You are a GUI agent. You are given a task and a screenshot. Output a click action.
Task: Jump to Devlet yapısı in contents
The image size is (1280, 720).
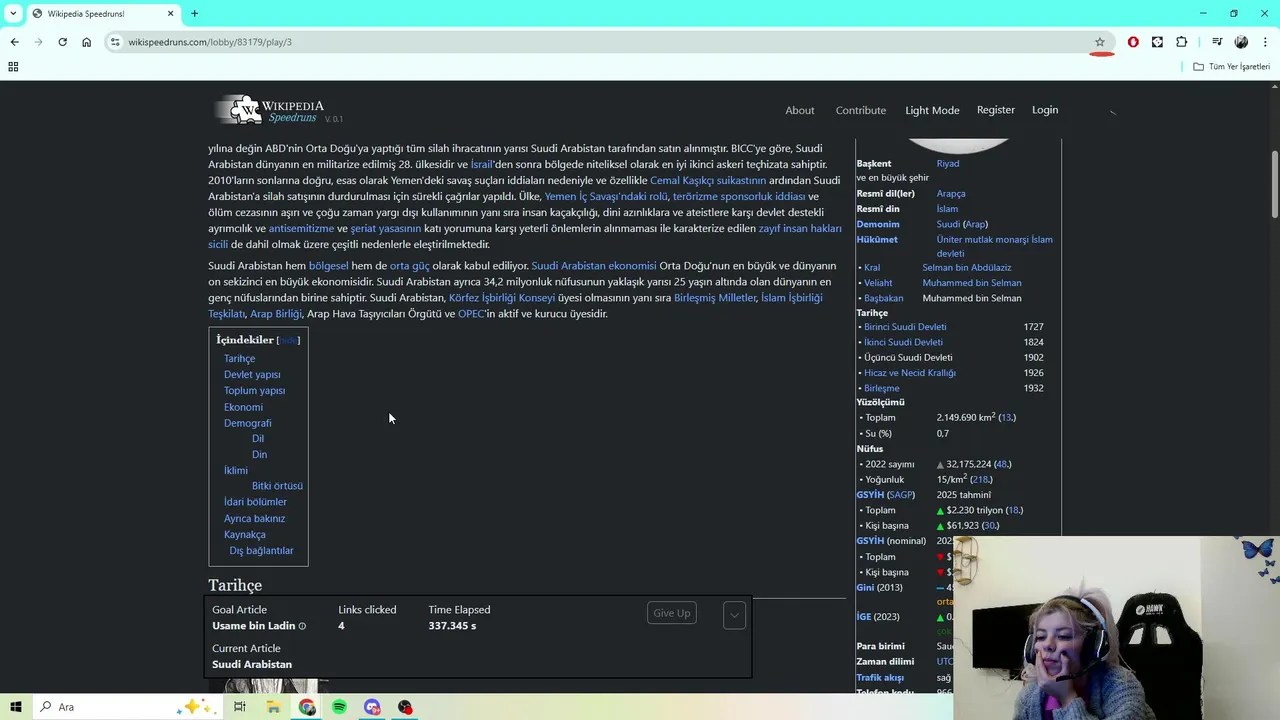[252, 374]
